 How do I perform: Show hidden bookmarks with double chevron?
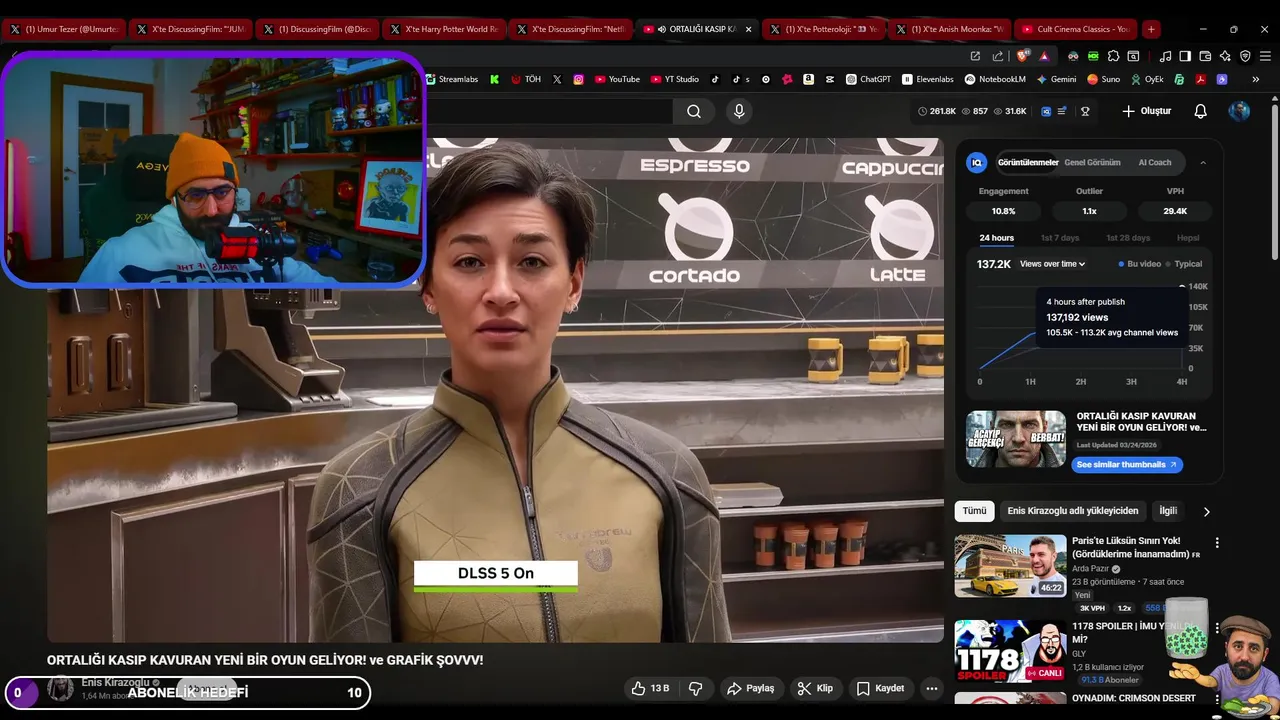pyautogui.click(x=1256, y=79)
